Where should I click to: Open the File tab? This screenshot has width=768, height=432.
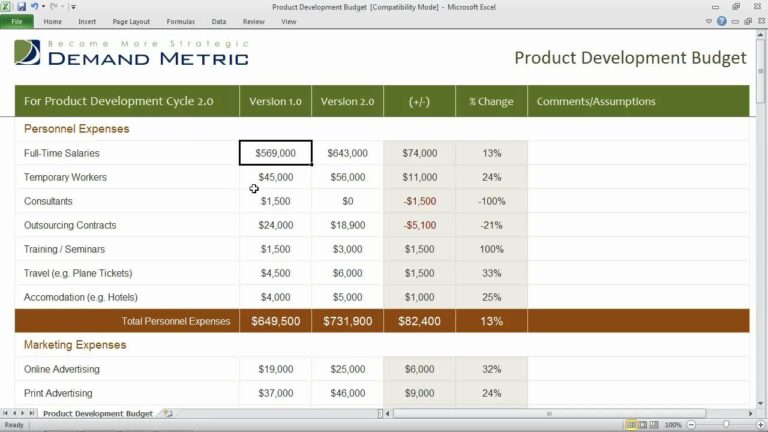[x=17, y=21]
